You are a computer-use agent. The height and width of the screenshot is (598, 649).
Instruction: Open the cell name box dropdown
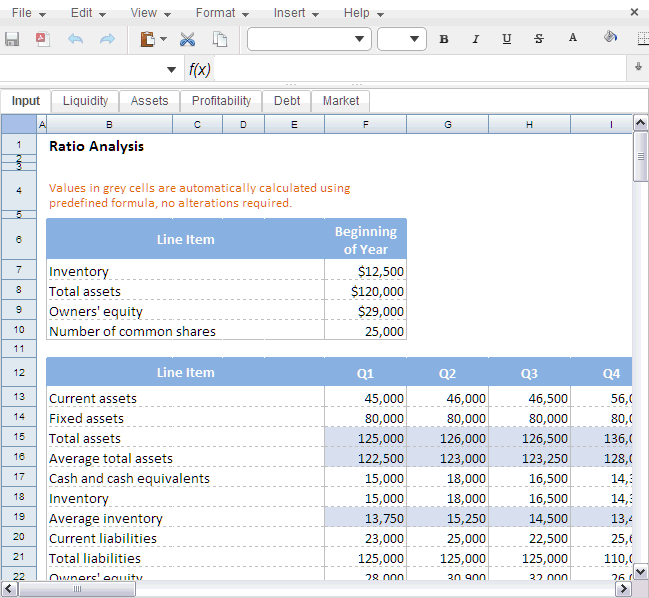tap(171, 70)
